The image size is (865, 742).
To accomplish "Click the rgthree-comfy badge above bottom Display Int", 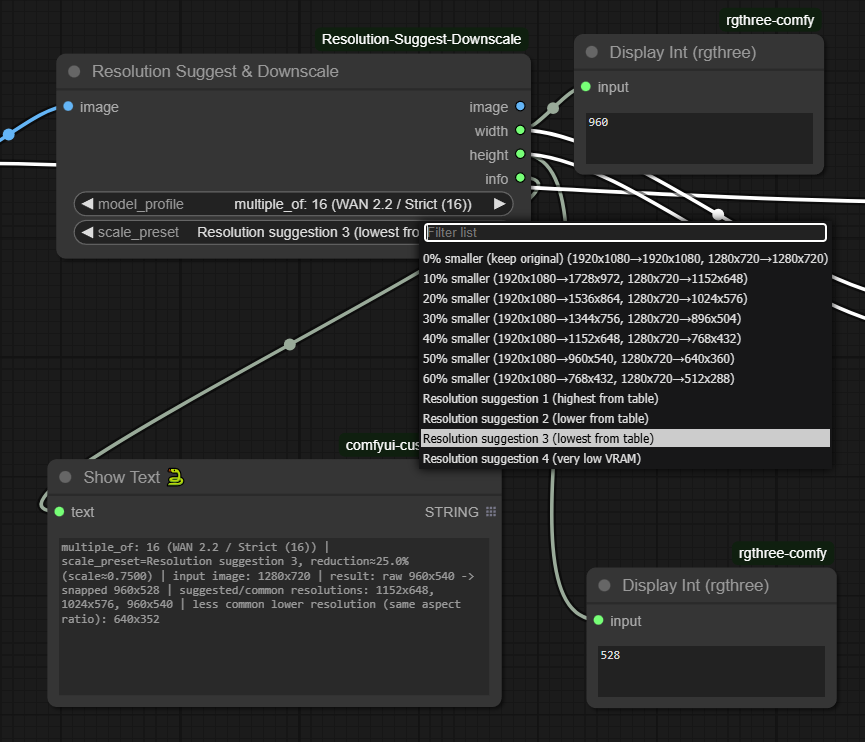I will 782,553.
